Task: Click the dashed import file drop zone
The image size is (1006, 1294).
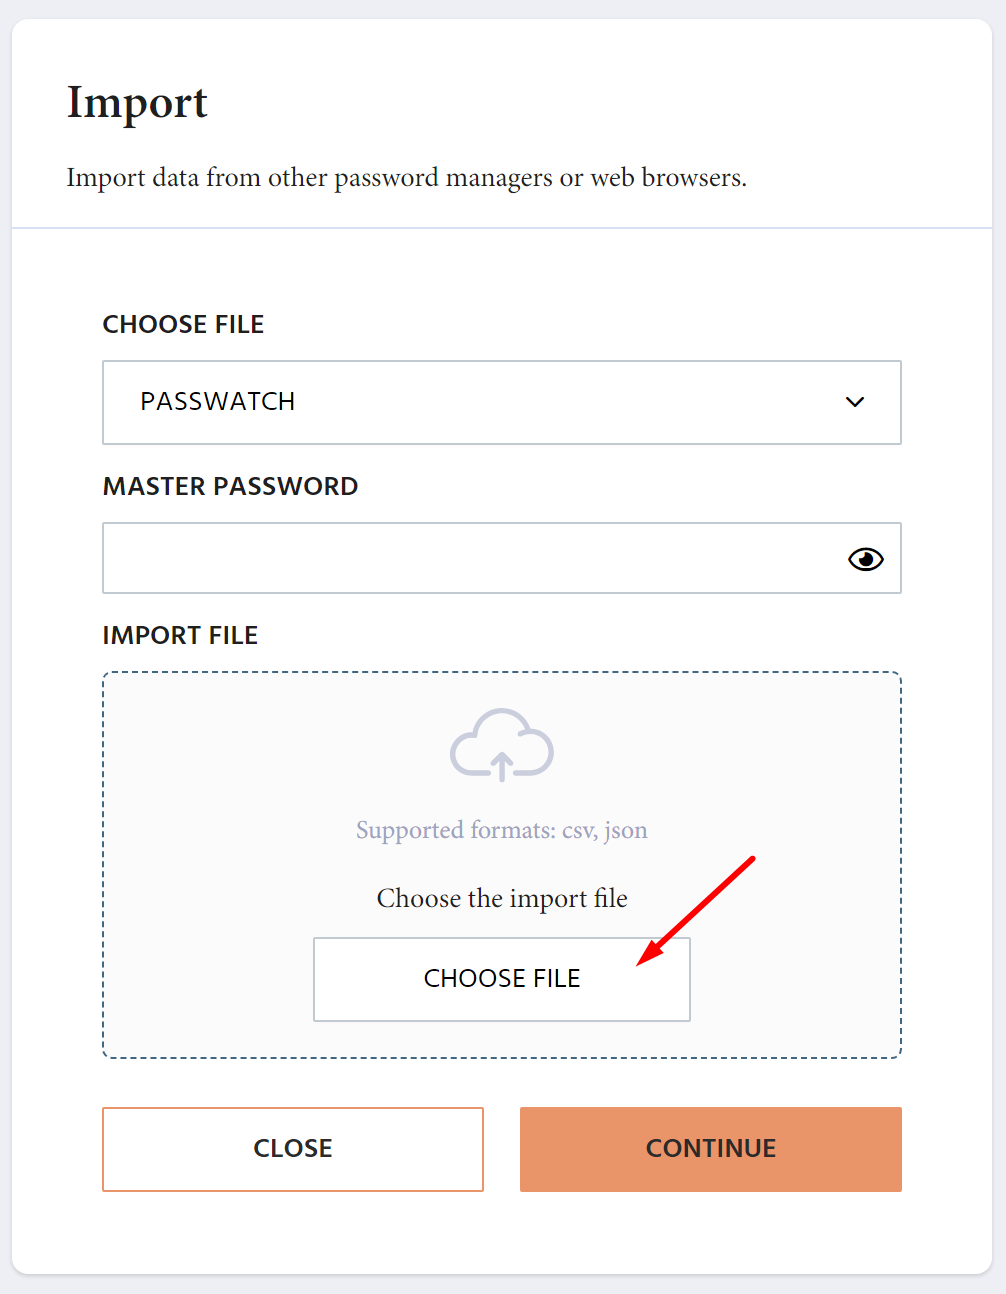Action: [502, 865]
